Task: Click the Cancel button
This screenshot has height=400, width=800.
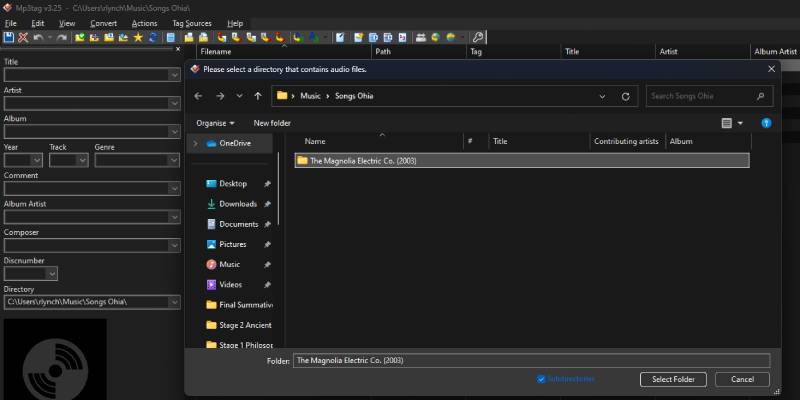Action: pyautogui.click(x=742, y=380)
